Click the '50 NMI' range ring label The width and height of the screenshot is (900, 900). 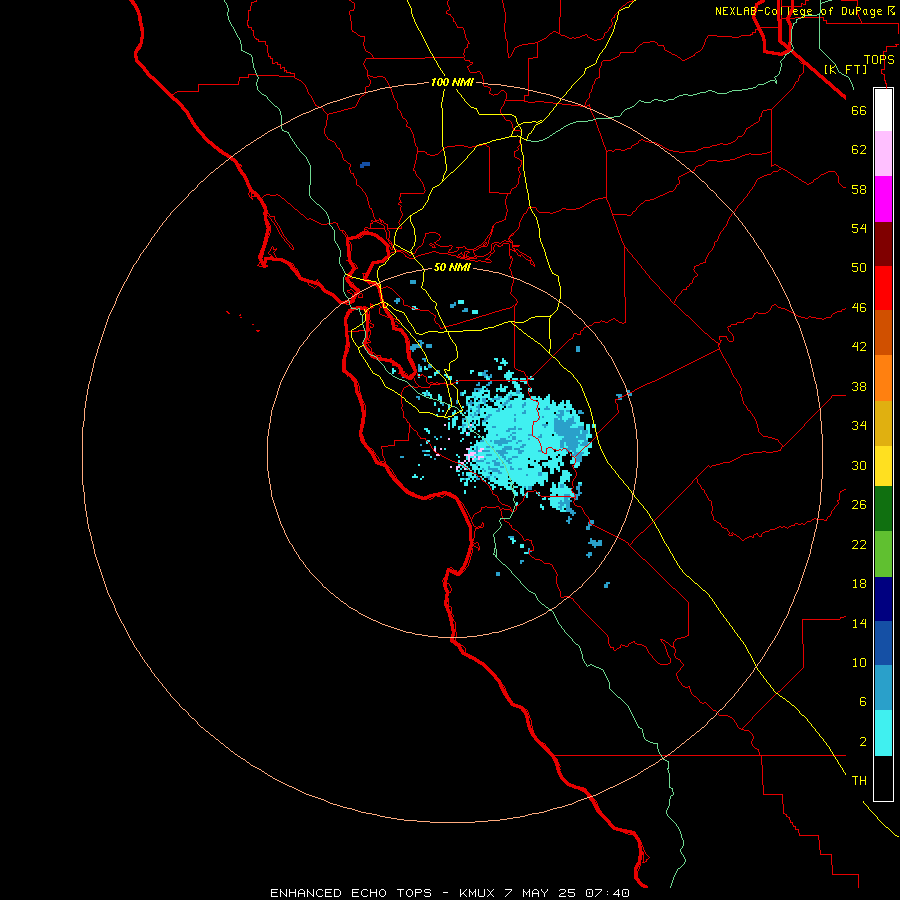[x=452, y=267]
